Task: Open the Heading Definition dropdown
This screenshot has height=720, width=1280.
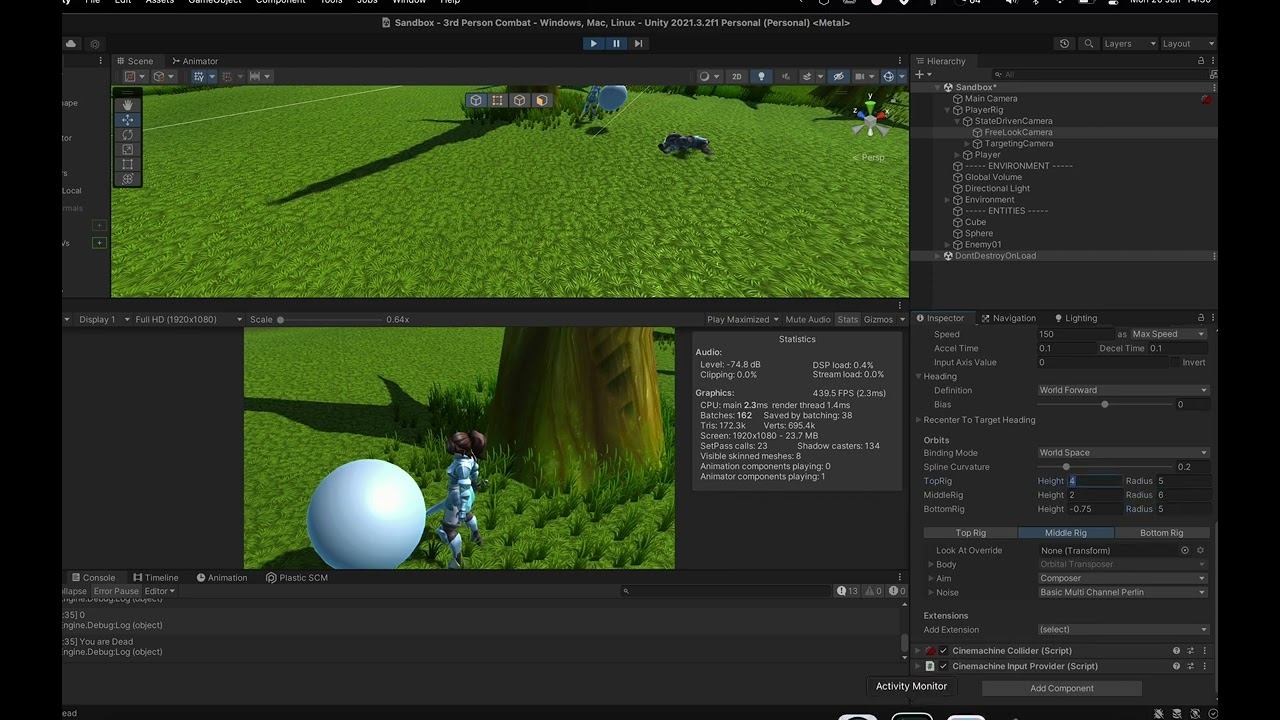Action: 1123,390
